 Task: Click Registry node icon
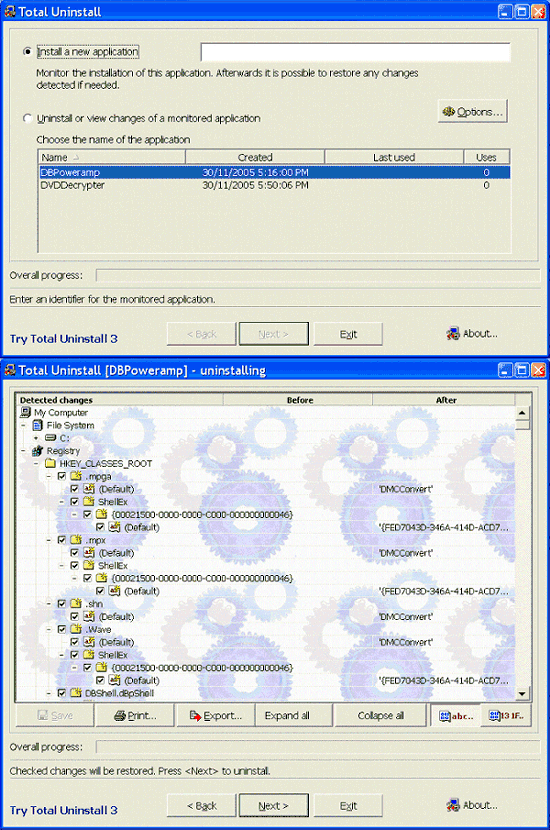click(38, 451)
